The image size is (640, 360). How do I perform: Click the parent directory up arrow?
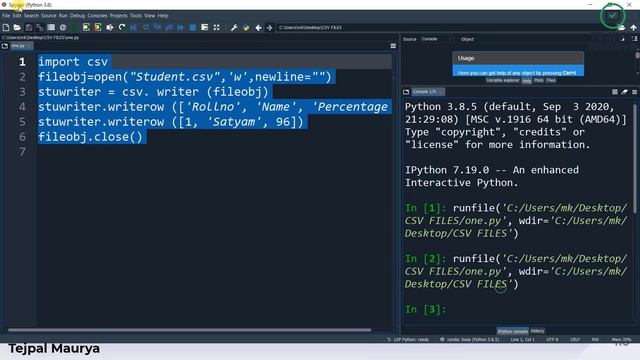(633, 27)
